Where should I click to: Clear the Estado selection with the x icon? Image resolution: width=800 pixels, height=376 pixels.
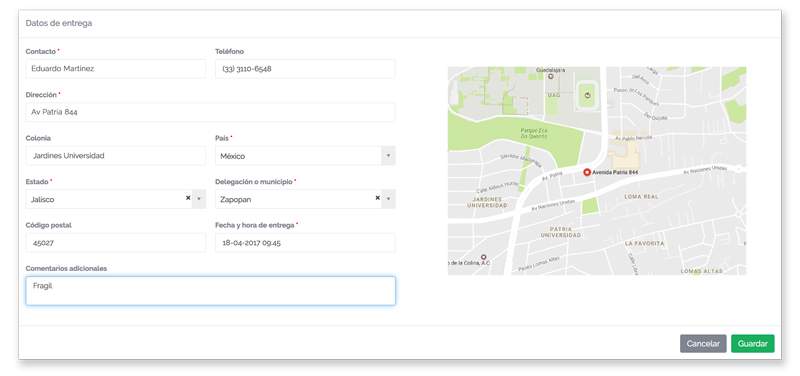188,198
